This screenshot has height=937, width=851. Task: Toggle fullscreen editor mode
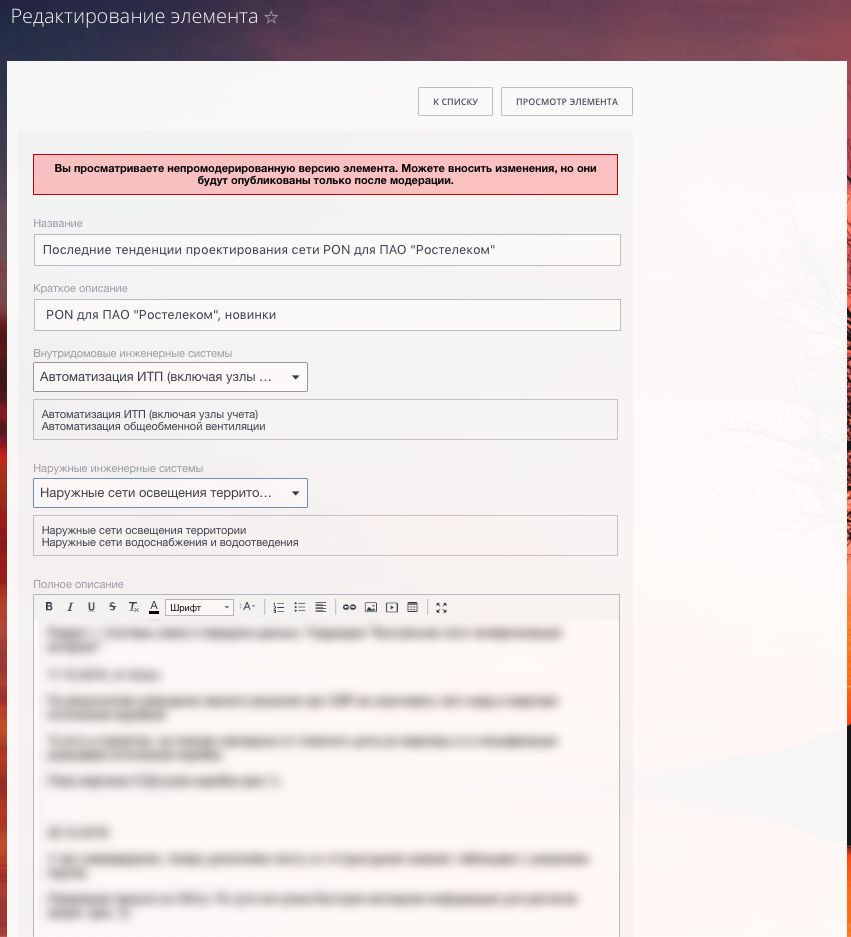(442, 607)
